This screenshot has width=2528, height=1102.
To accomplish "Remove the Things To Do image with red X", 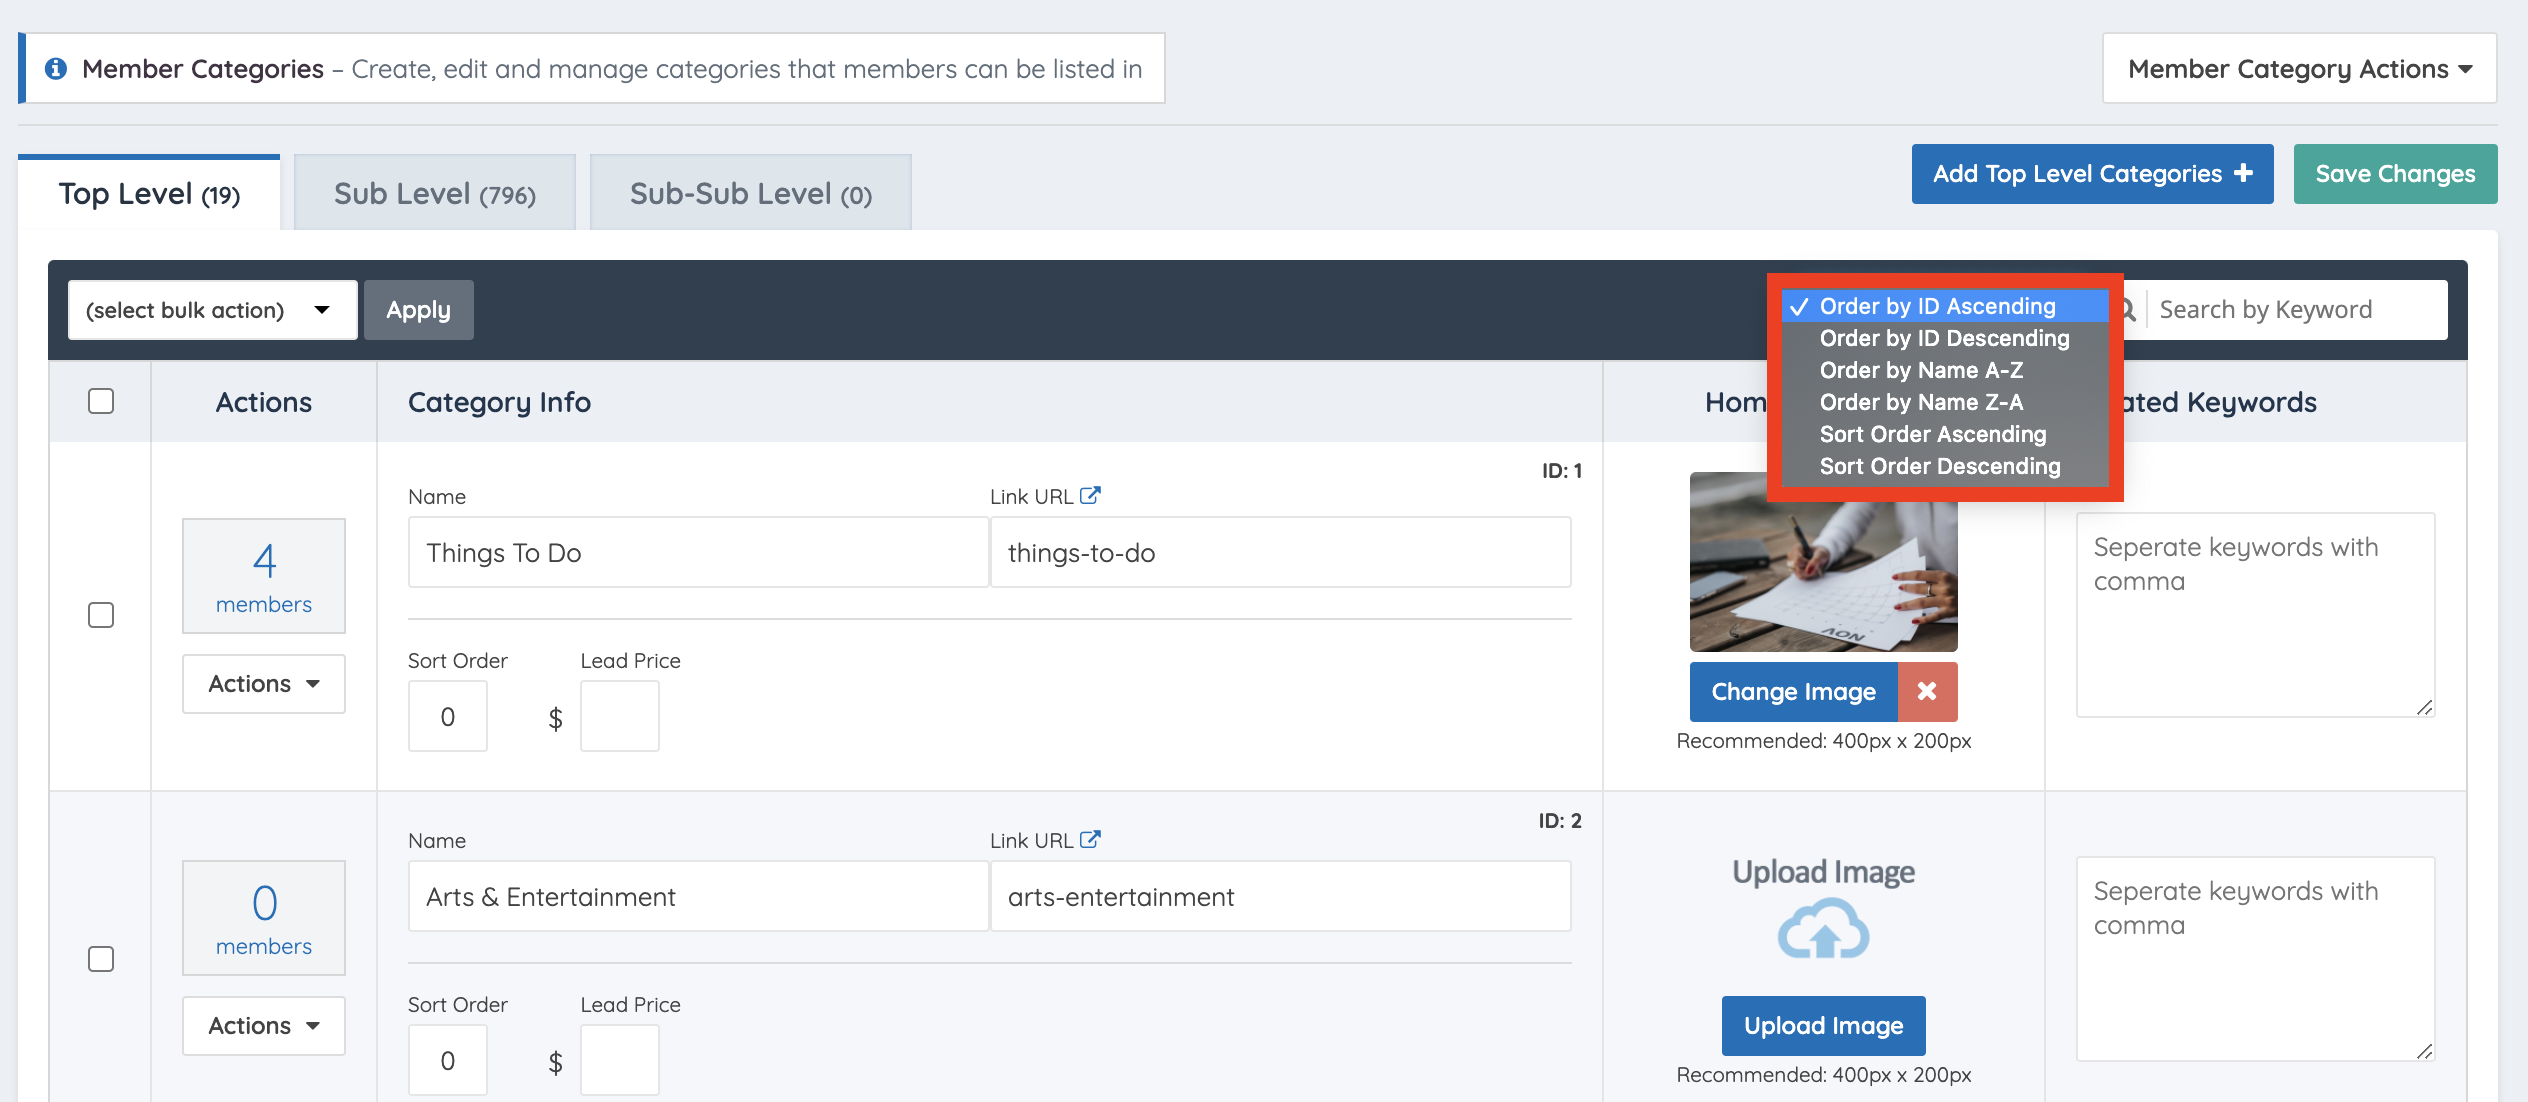I will point(1926,691).
